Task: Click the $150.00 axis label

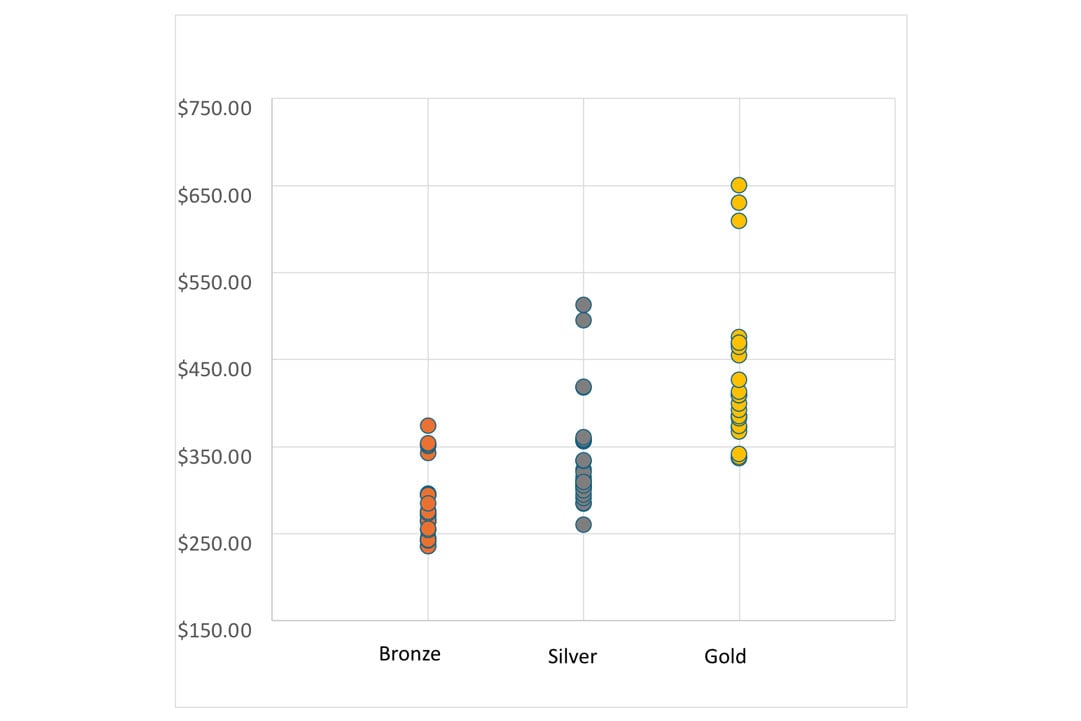Action: coord(214,630)
